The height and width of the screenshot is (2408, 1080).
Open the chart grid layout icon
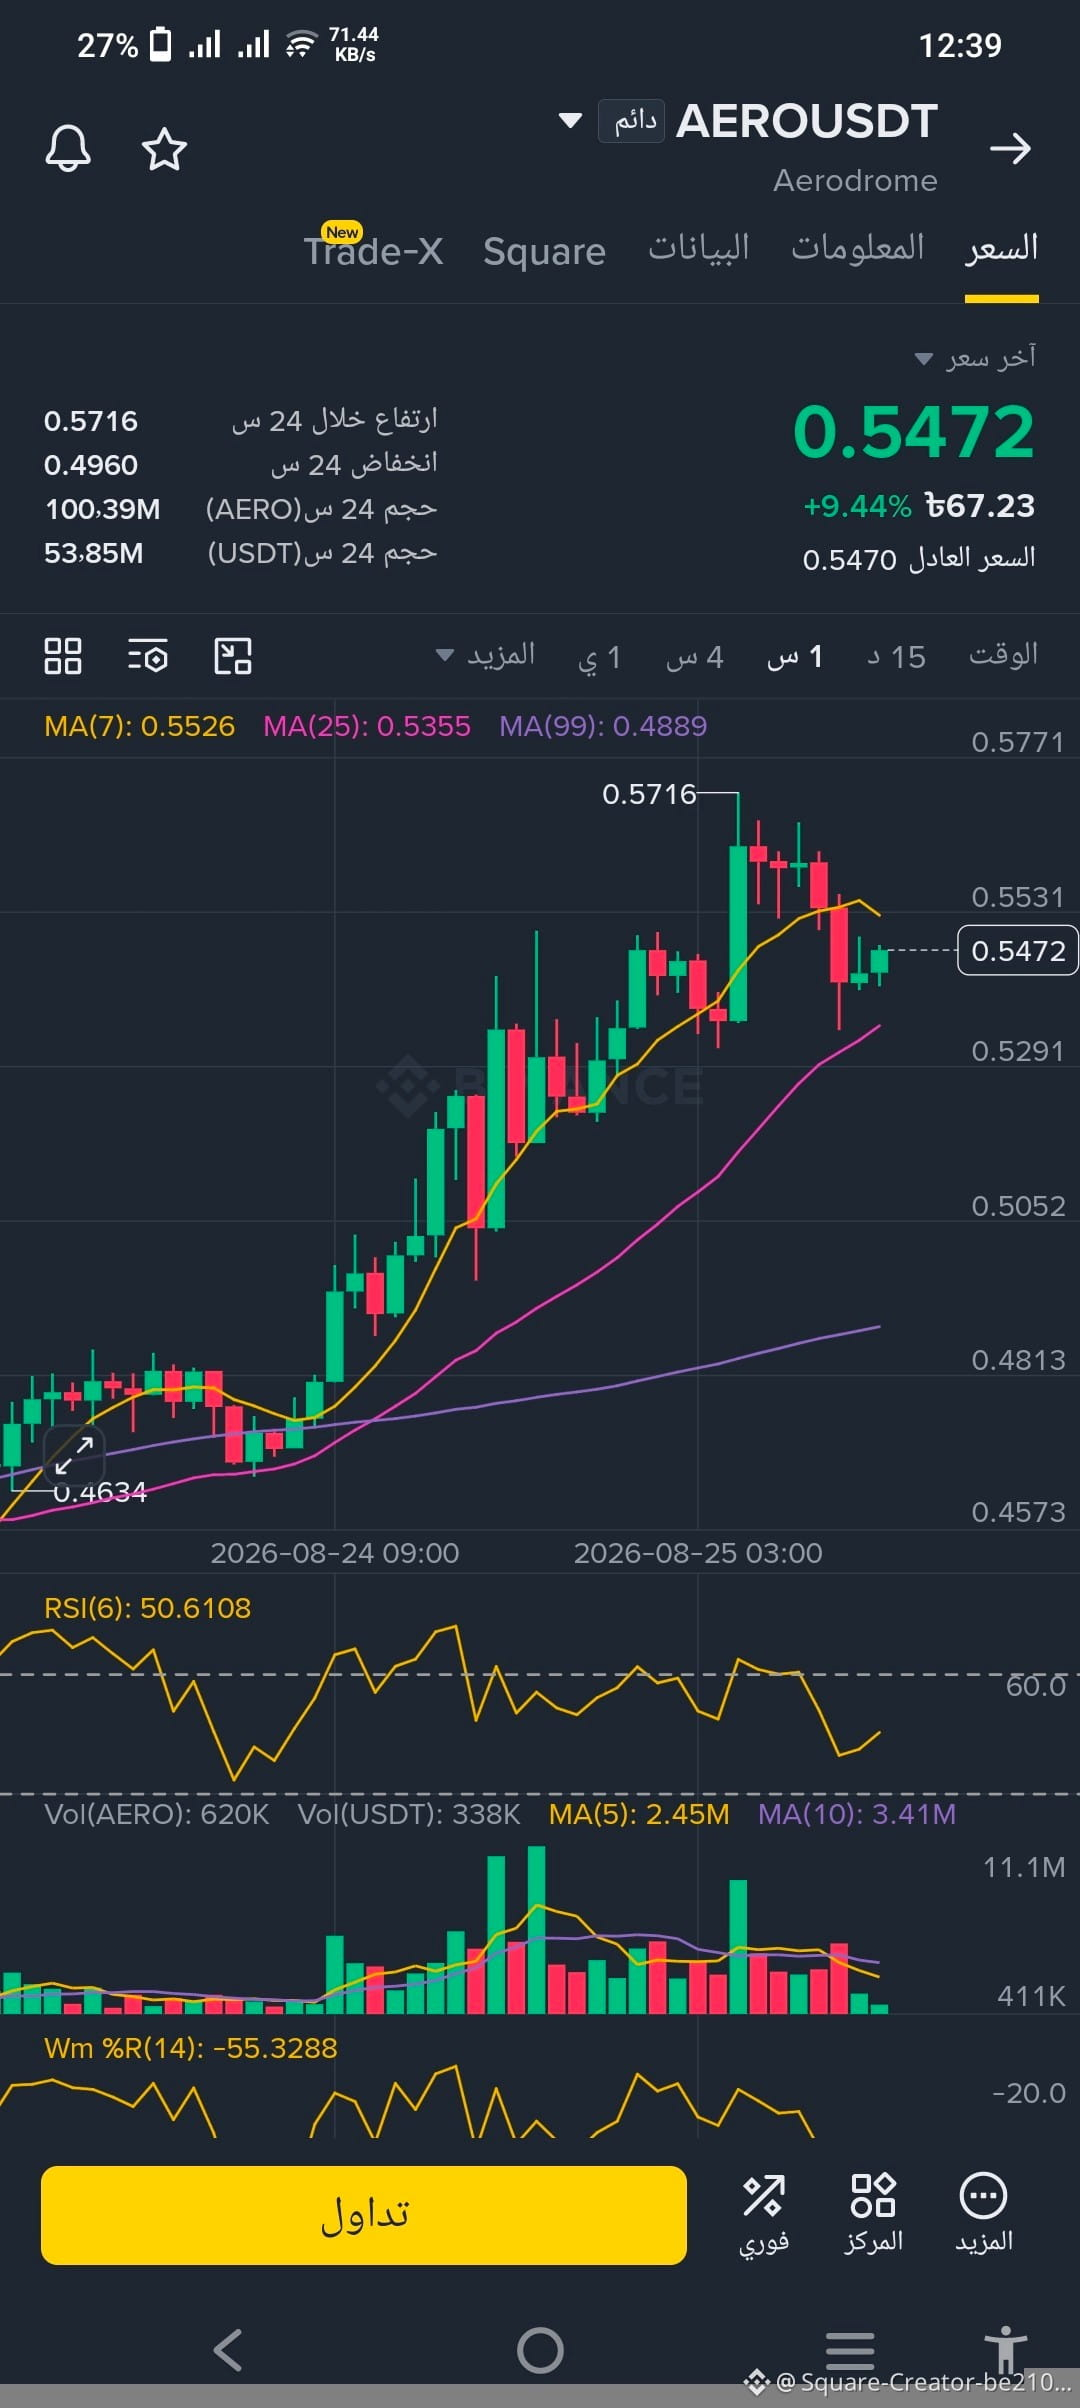pyautogui.click(x=63, y=656)
